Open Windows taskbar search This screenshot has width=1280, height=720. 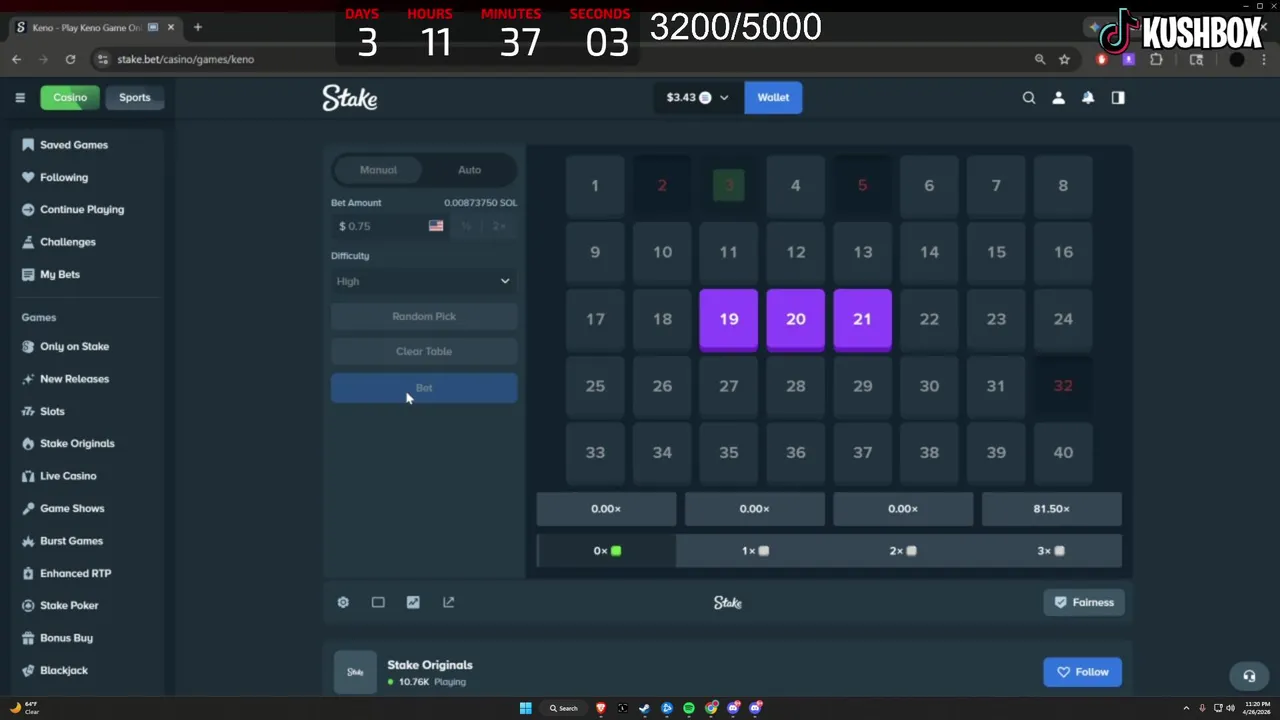[563, 708]
